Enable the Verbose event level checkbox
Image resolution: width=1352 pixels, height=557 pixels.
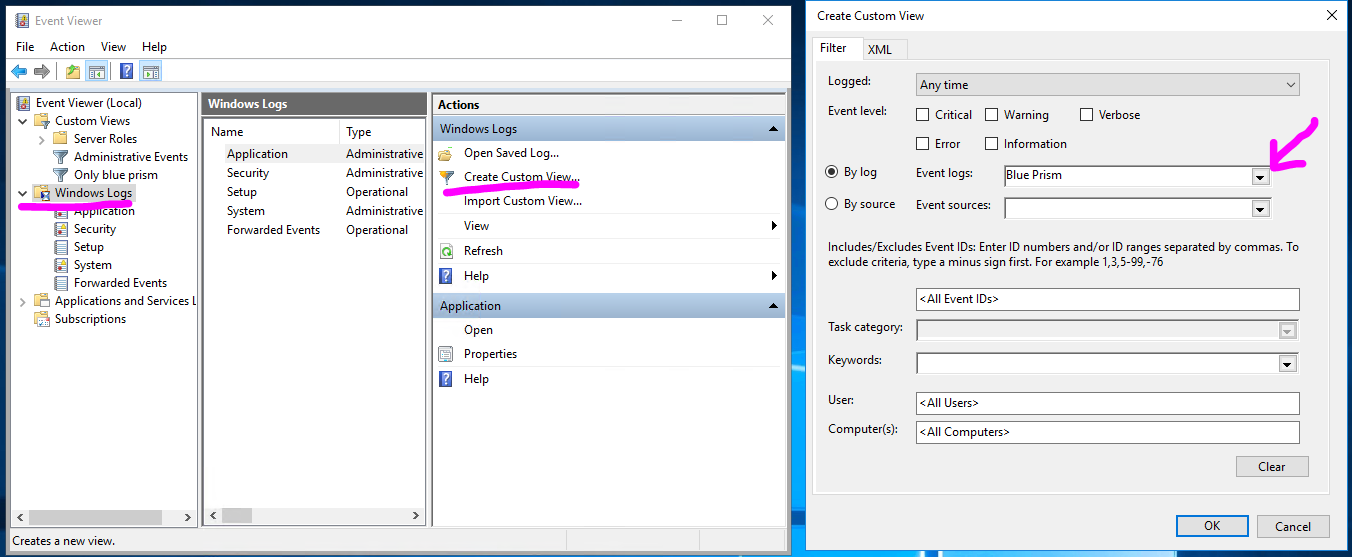(x=1086, y=115)
